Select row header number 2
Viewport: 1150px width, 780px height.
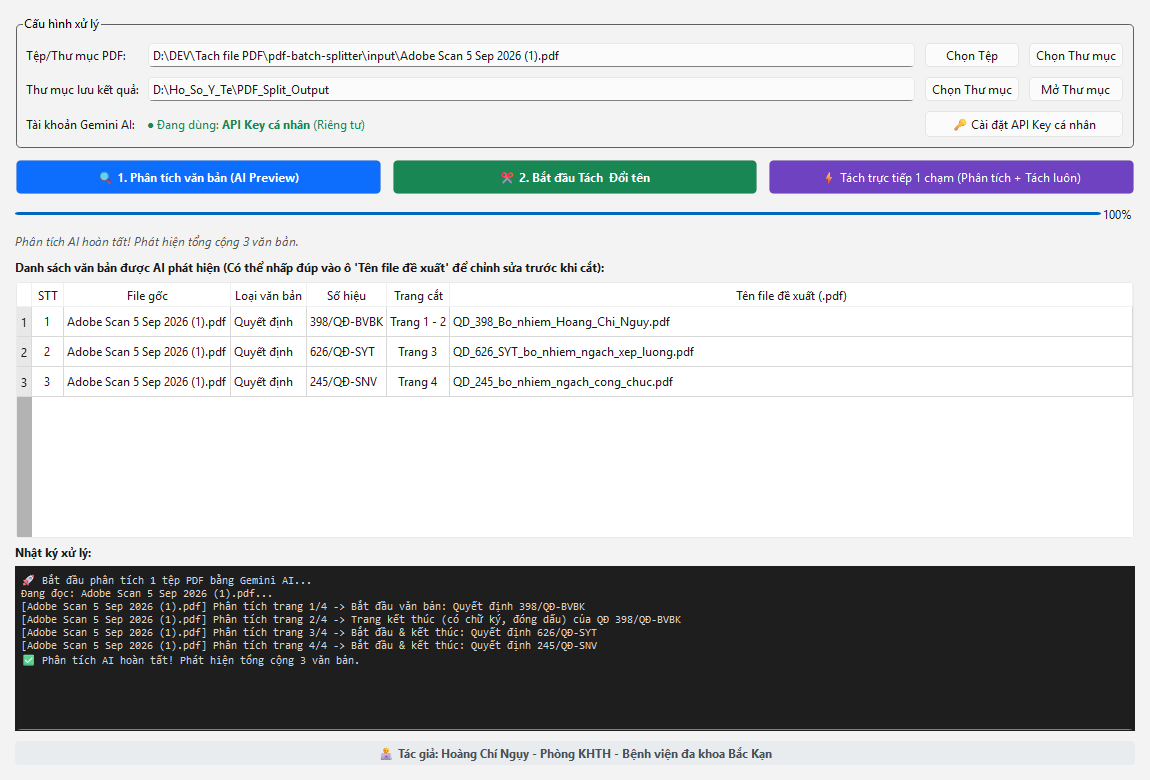coord(24,352)
